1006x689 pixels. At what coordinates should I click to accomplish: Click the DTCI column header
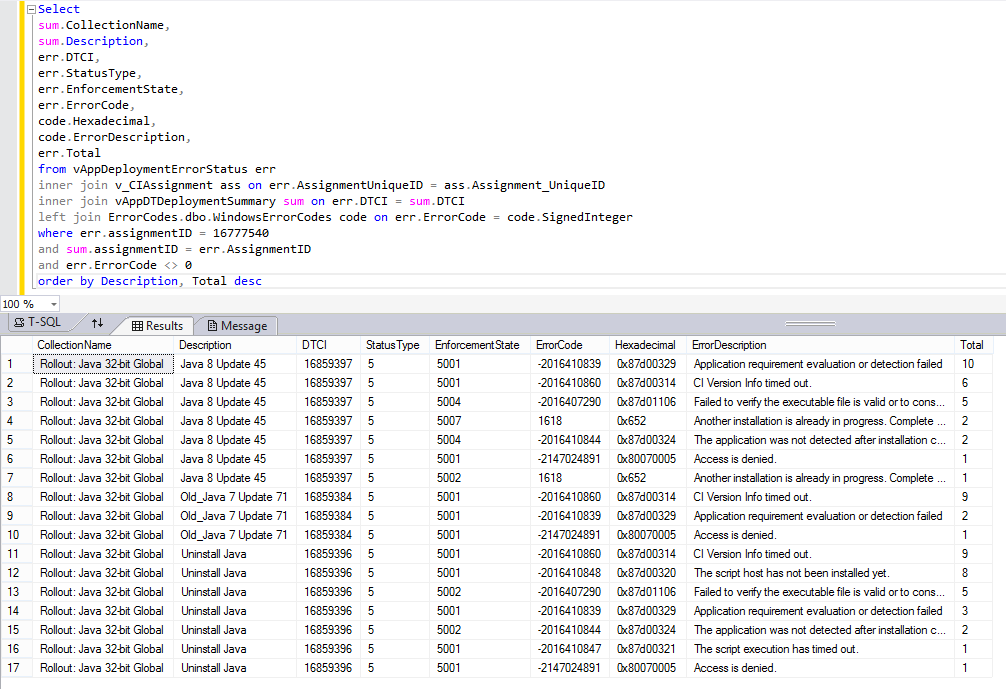click(315, 345)
